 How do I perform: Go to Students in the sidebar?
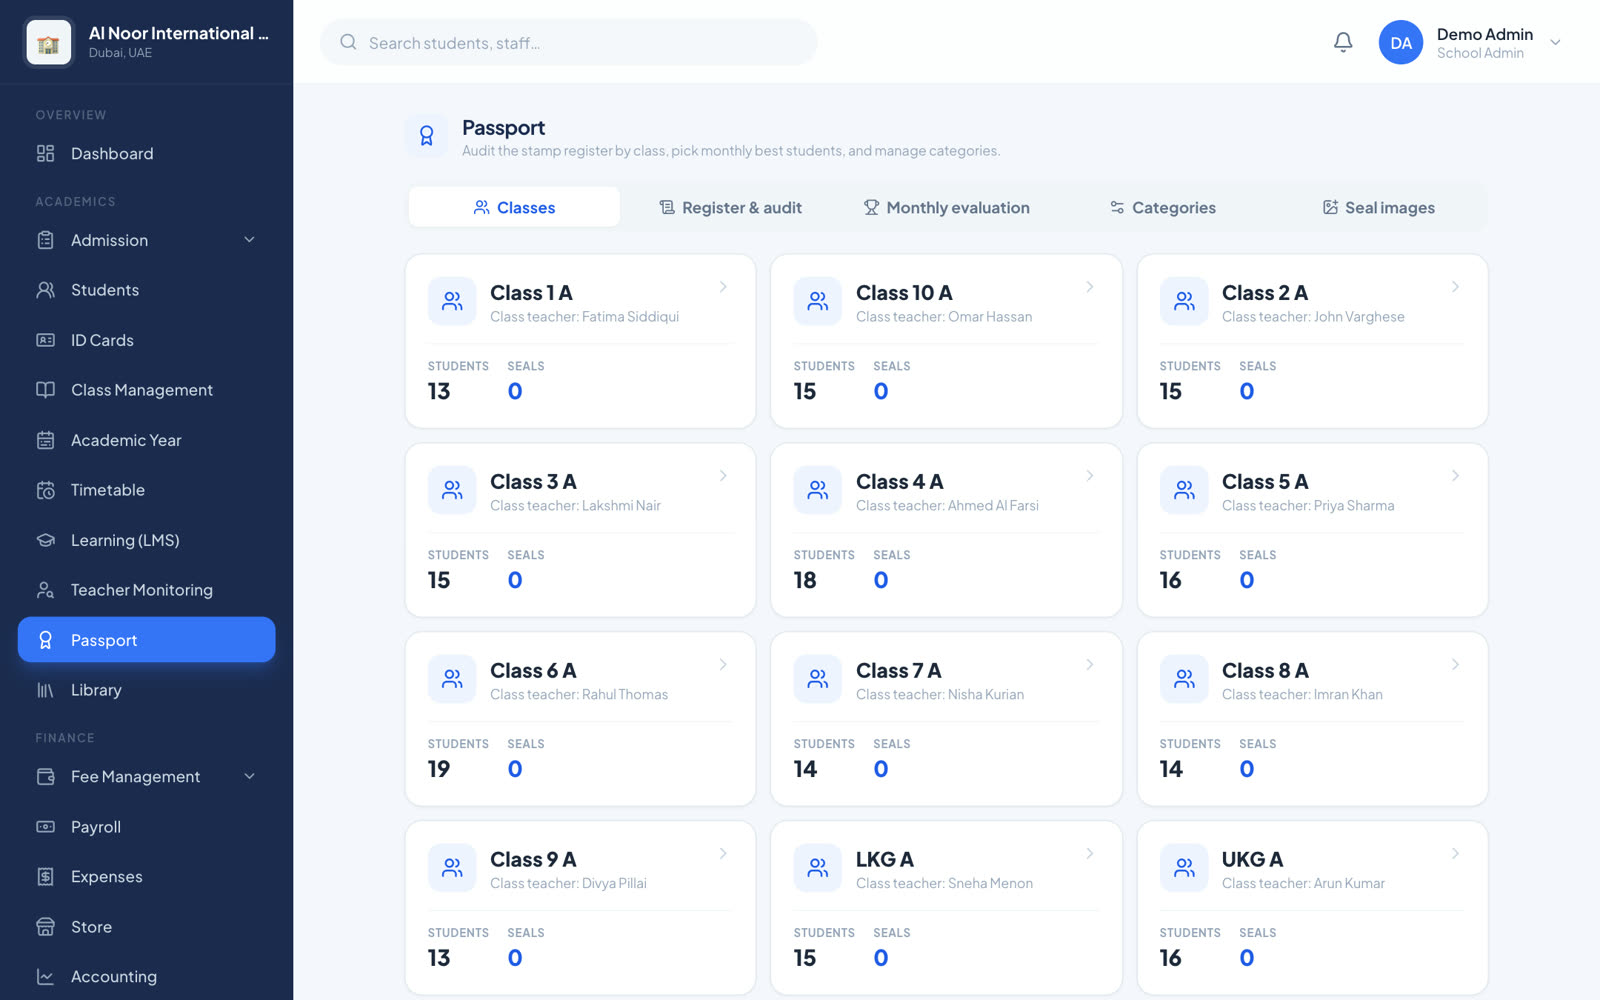click(x=146, y=290)
